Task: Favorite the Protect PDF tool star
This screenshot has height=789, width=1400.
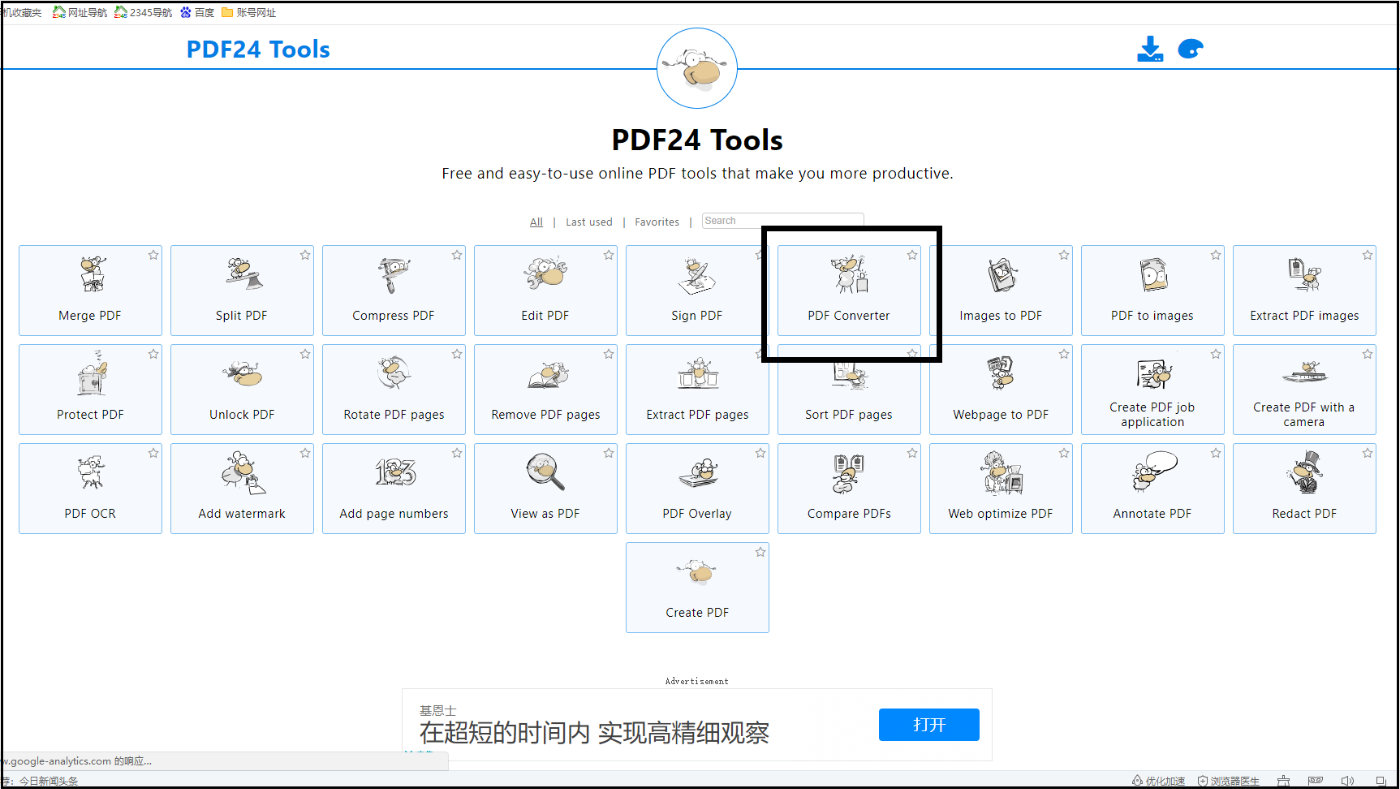Action: click(153, 354)
